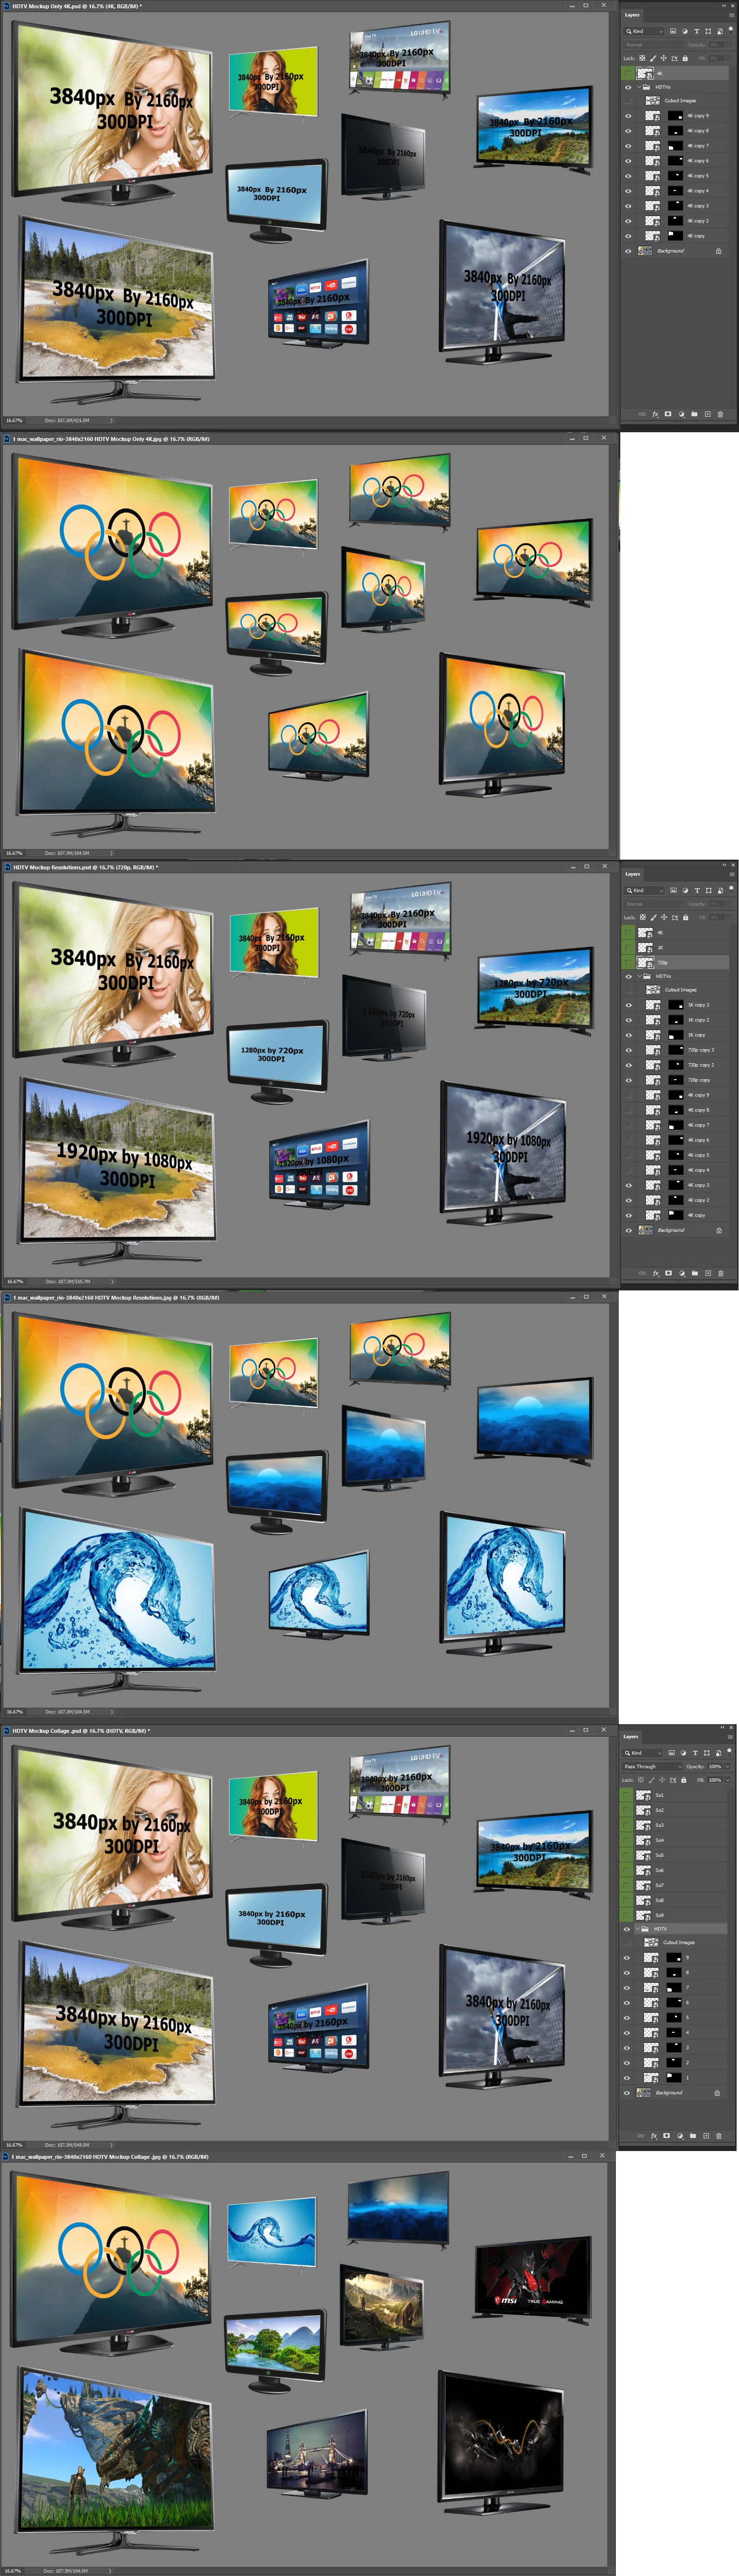The height and width of the screenshot is (2576, 739).
Task: Collapse HDTVs group in Only 4K.psd panel
Action: point(639,87)
